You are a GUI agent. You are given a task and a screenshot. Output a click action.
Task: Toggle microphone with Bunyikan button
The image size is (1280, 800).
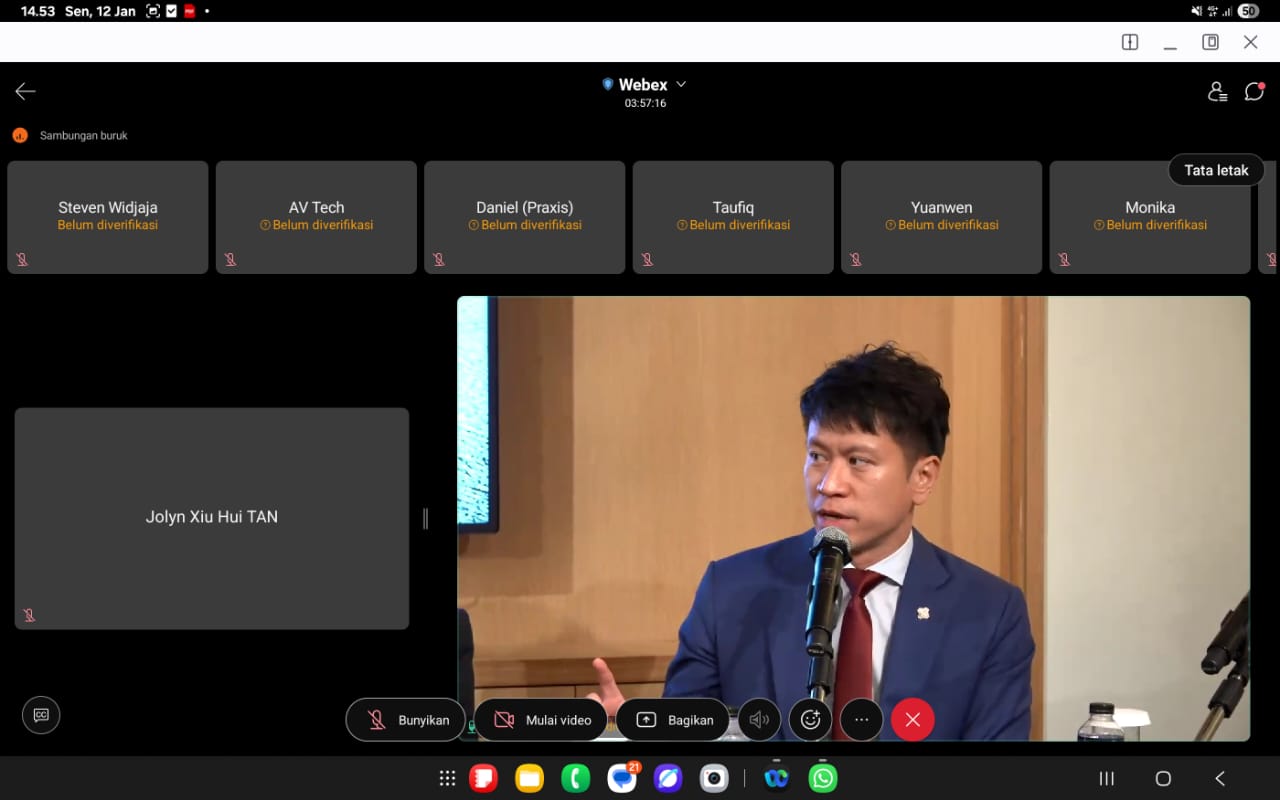coord(405,720)
